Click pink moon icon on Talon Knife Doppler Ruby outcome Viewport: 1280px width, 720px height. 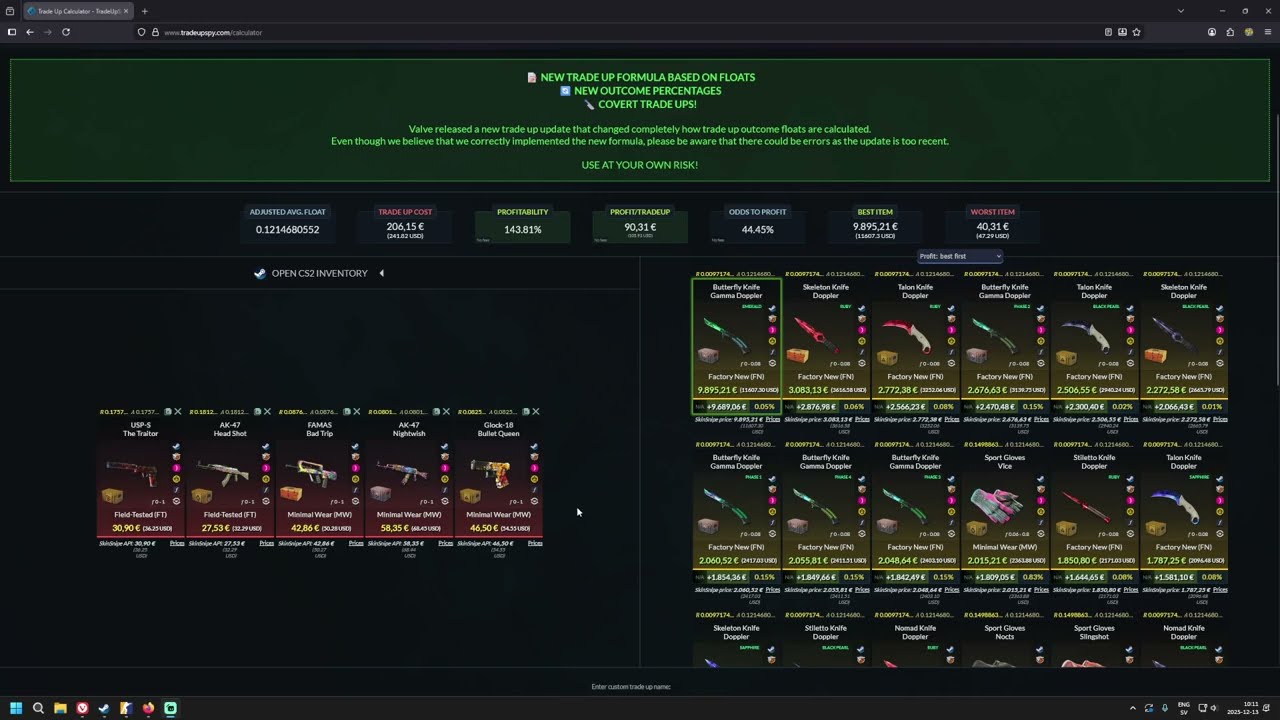951,330
